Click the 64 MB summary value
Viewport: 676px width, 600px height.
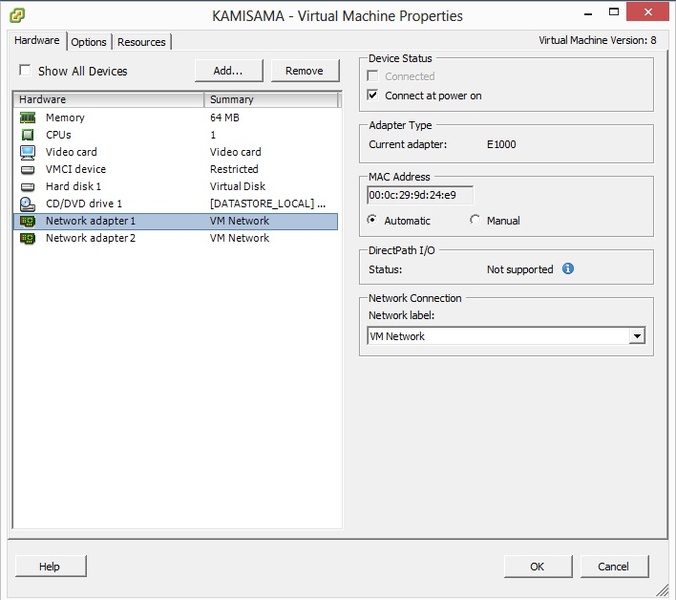click(225, 118)
